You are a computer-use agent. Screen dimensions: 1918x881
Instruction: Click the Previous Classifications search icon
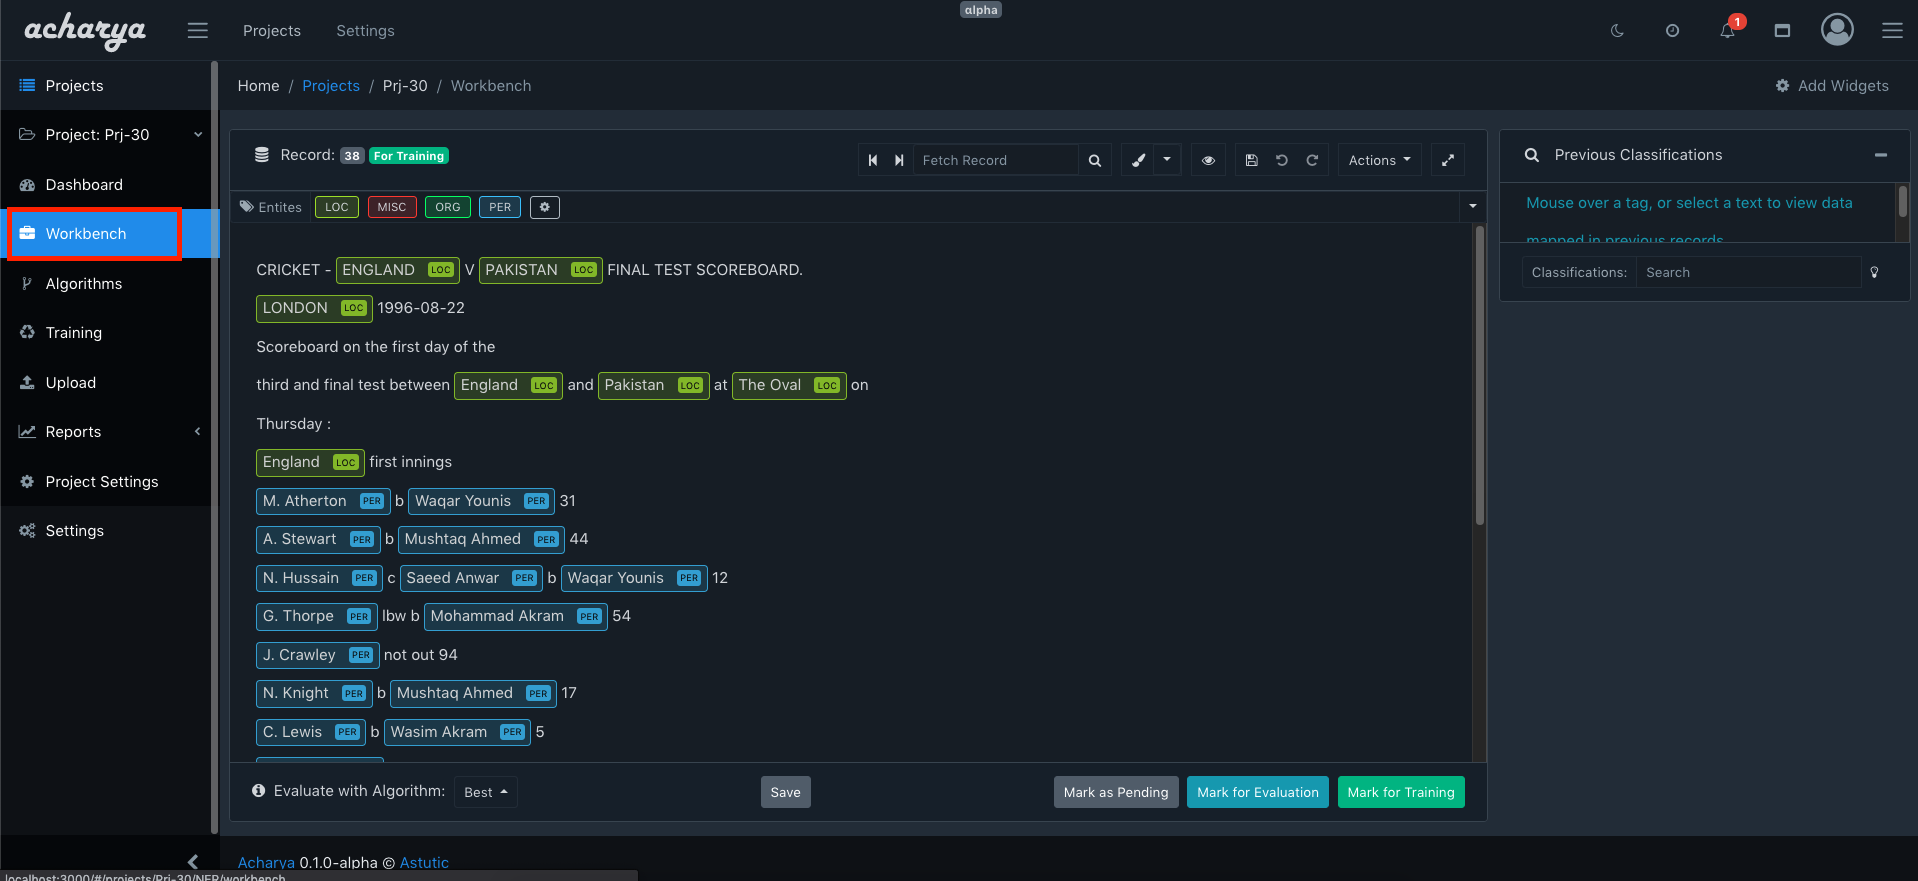(1531, 155)
